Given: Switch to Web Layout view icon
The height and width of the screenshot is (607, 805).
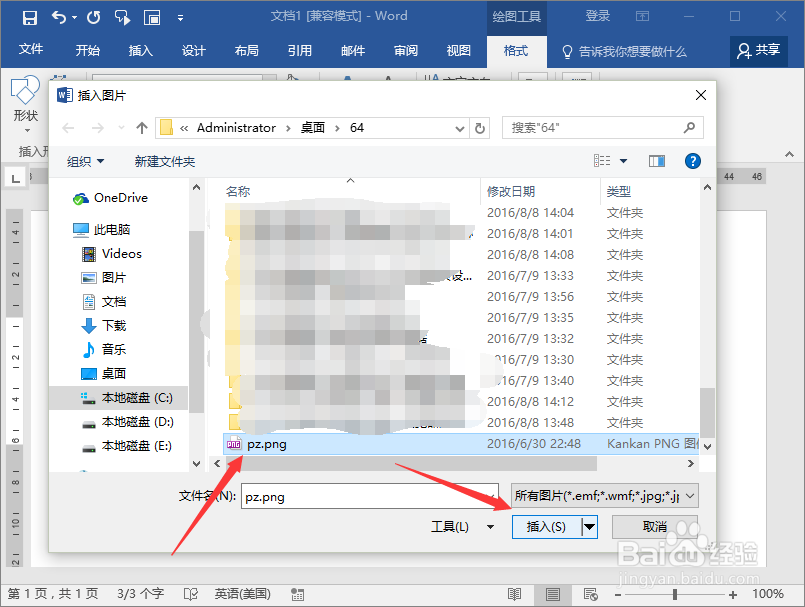Looking at the screenshot, I should pos(590,593).
